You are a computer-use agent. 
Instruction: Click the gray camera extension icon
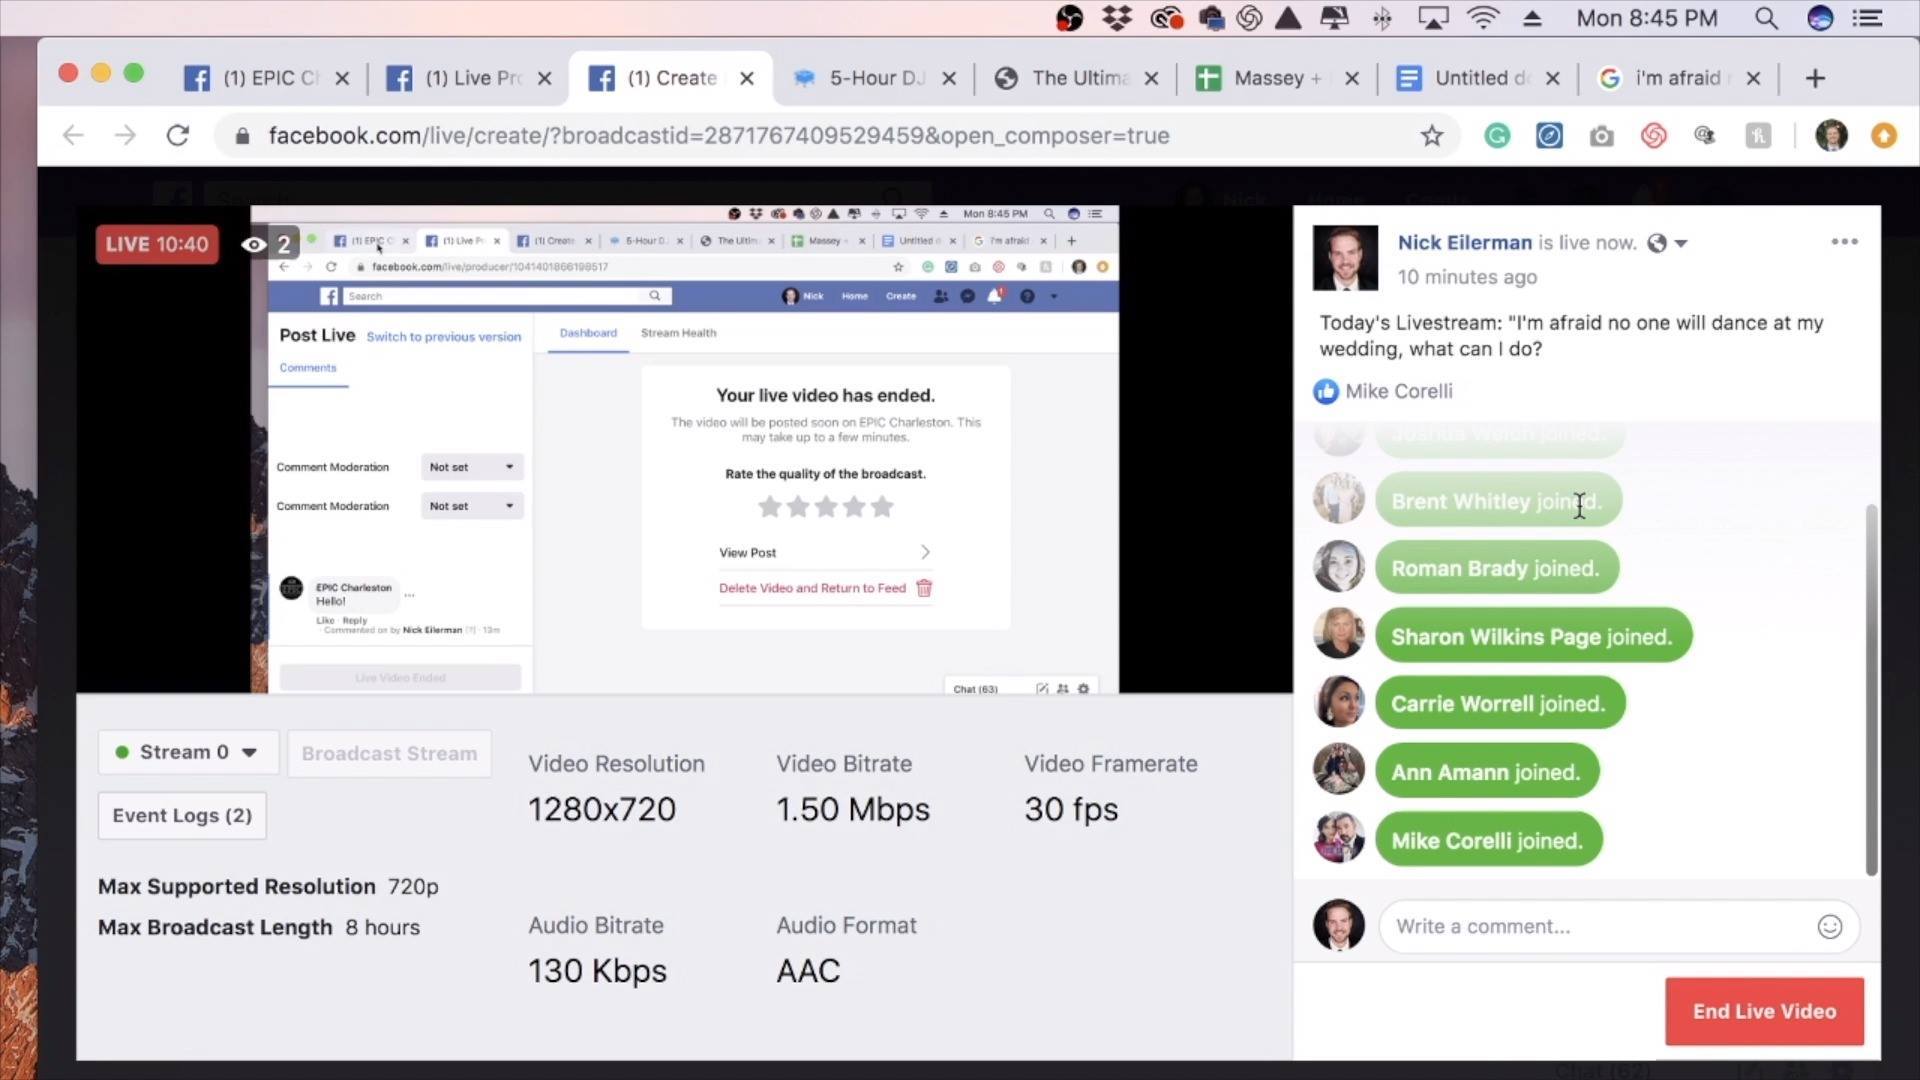tap(1601, 135)
